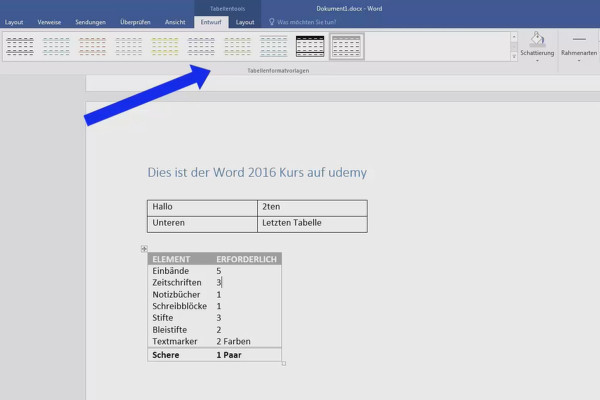Click the 'Hallo' table cell
The width and height of the screenshot is (600, 400).
[202, 207]
